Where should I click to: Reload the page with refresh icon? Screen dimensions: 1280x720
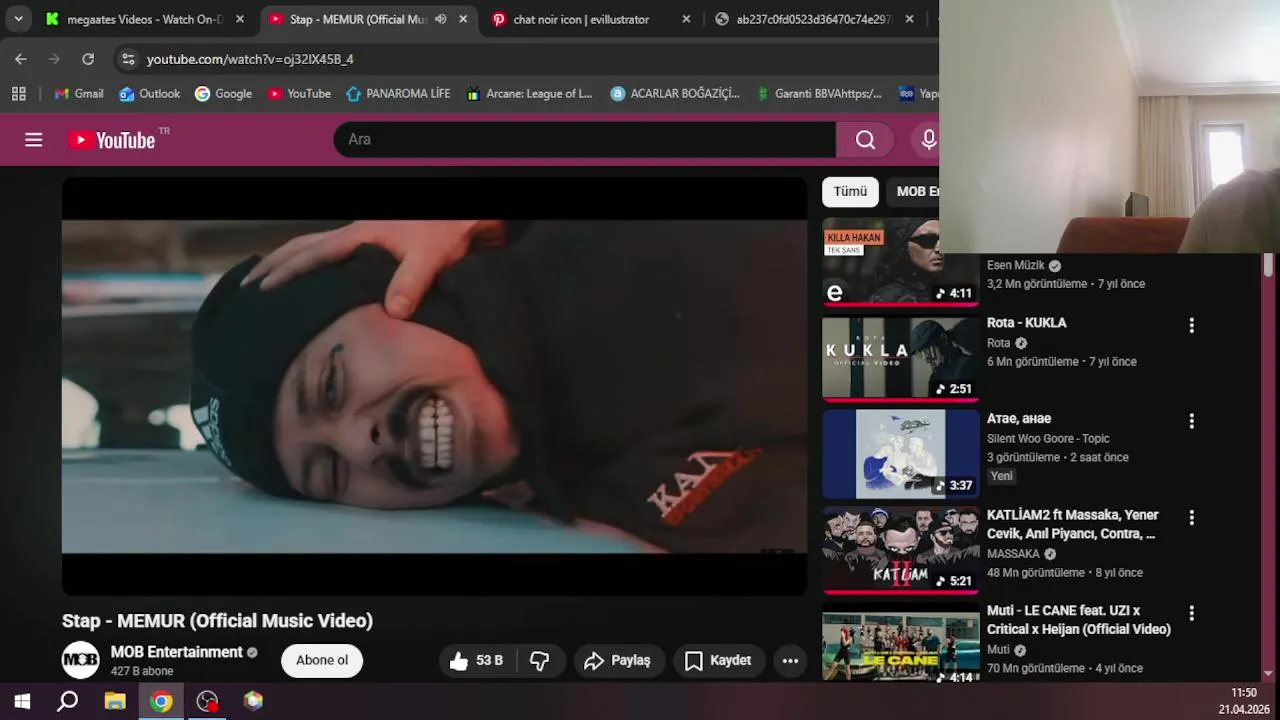click(x=88, y=59)
